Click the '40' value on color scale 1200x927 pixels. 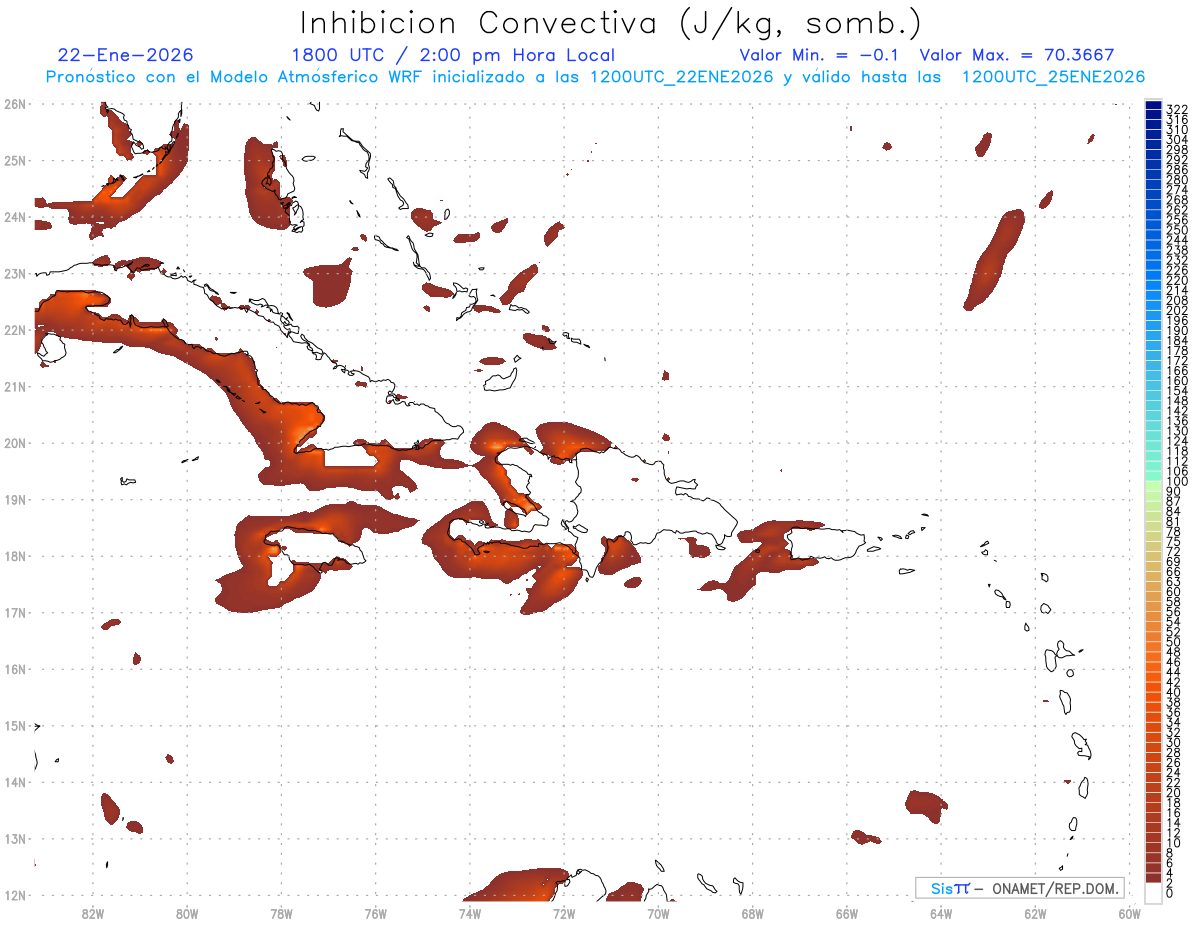point(1174,692)
